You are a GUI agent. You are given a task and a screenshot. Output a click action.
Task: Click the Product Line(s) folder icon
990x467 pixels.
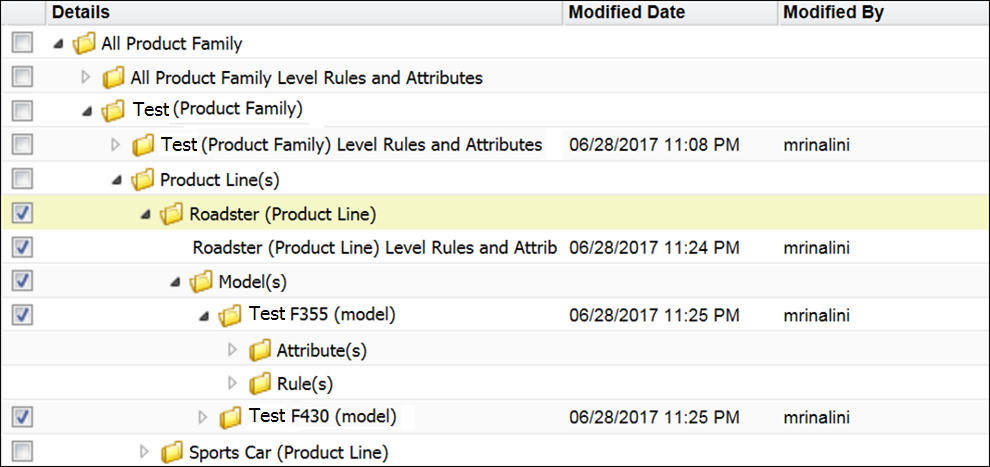click(143, 181)
